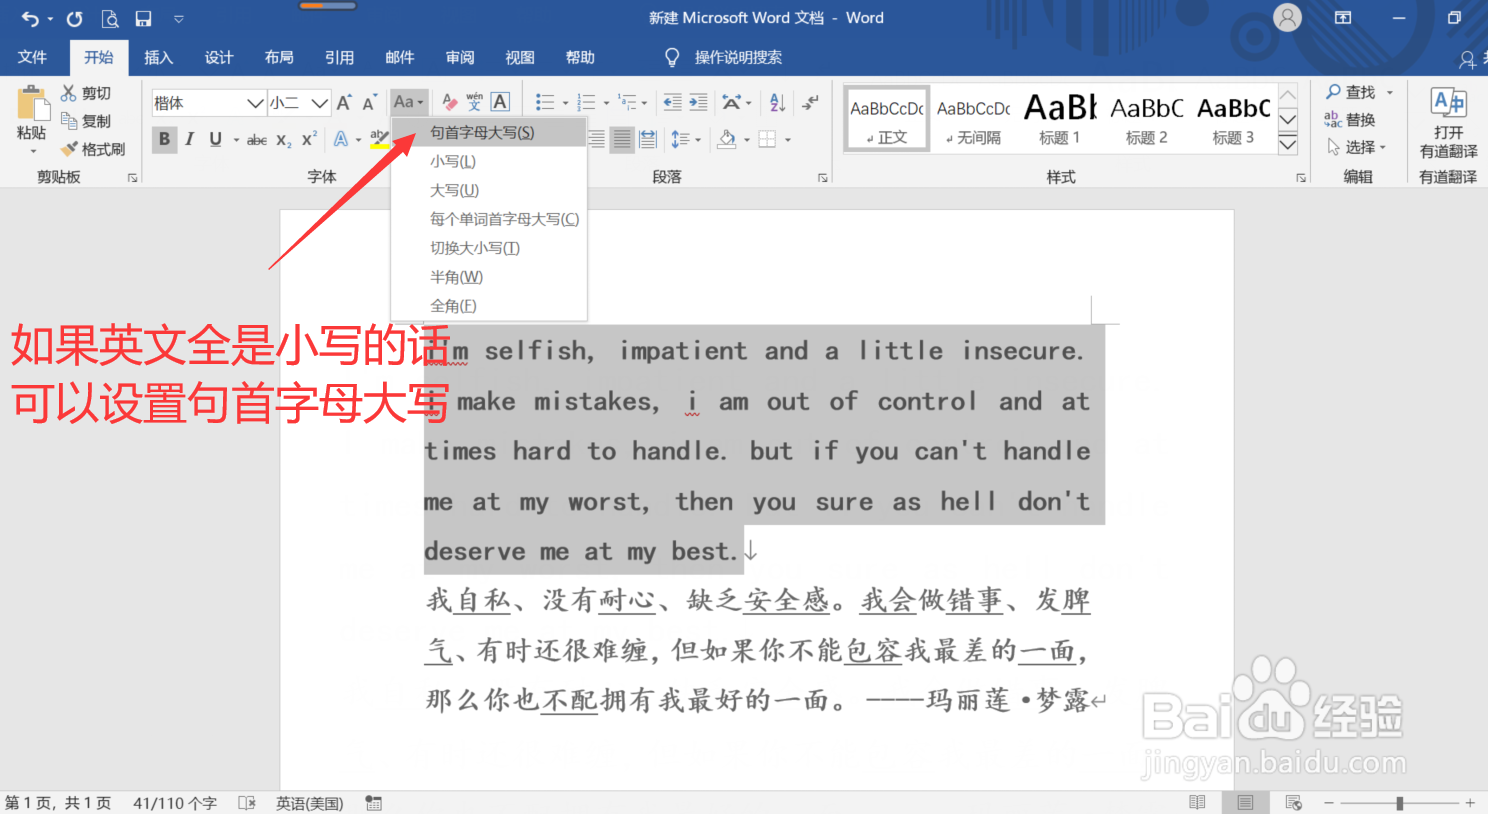Sort paragraphs using the sort icon
This screenshot has width=1488, height=814.
[x=776, y=101]
